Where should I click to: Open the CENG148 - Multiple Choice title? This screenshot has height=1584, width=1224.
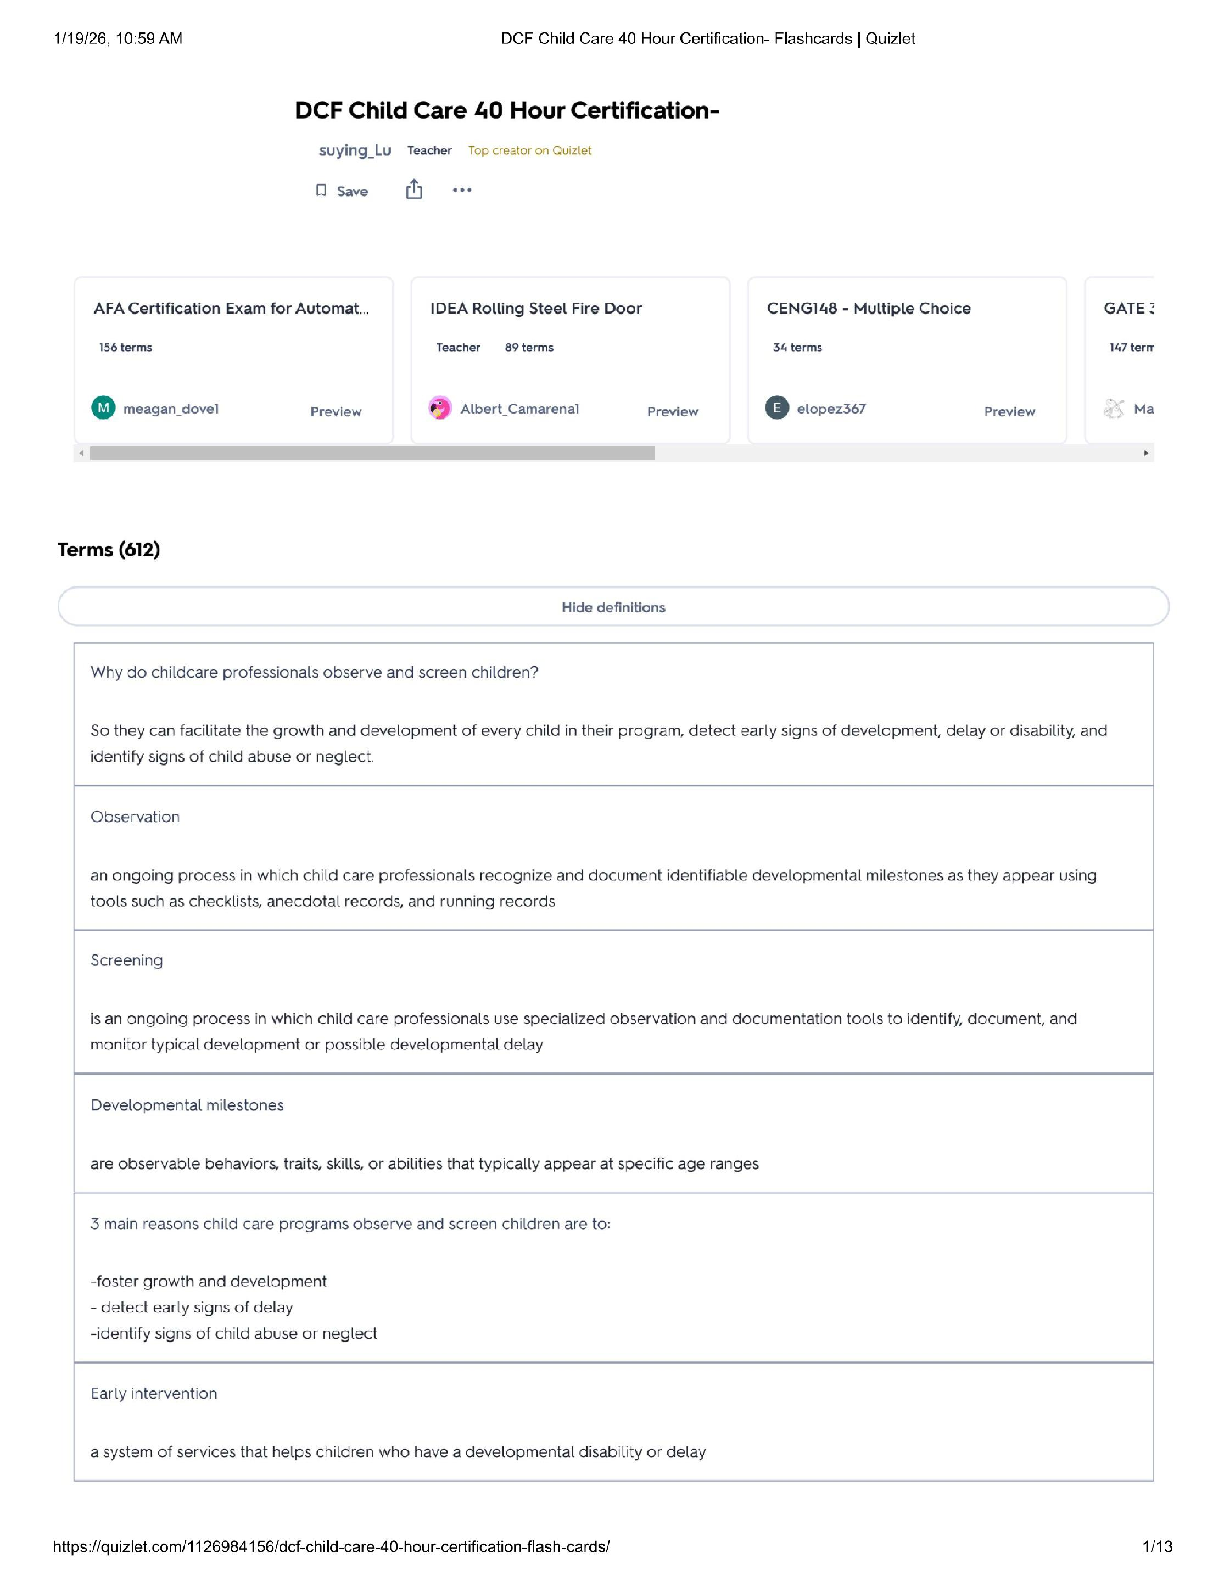coord(868,308)
